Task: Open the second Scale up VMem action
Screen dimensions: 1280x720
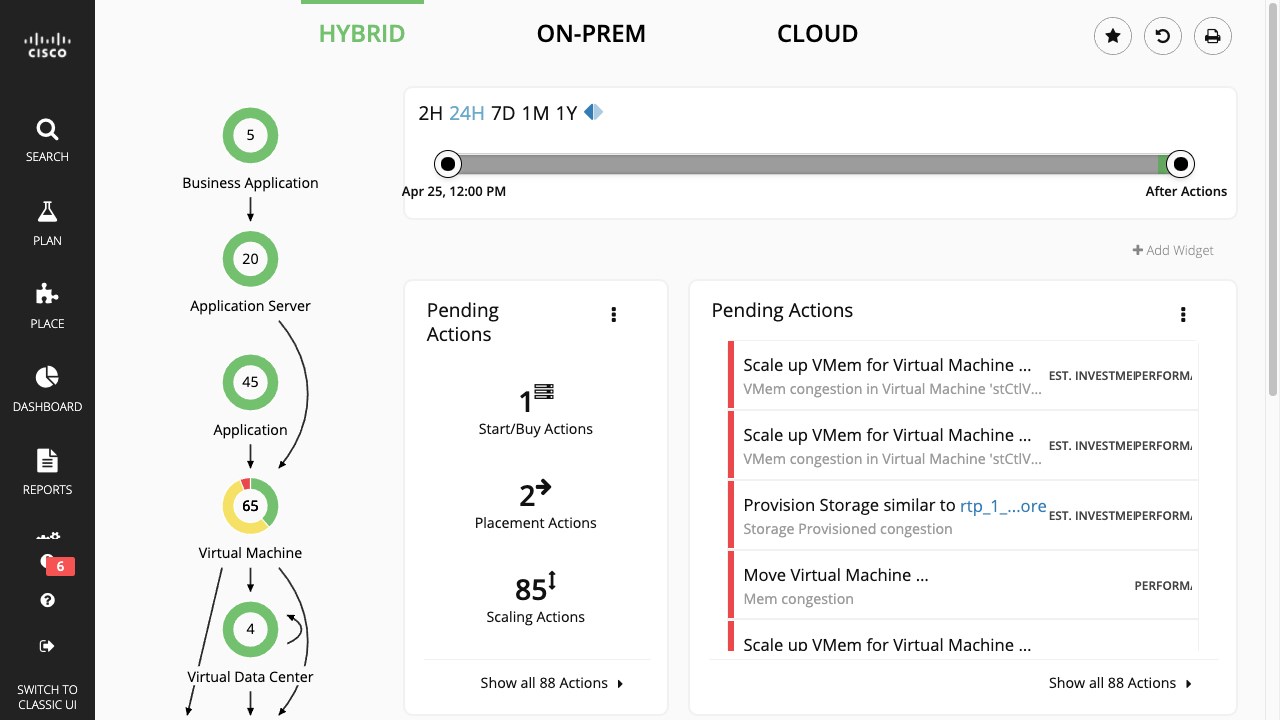Action: click(964, 446)
